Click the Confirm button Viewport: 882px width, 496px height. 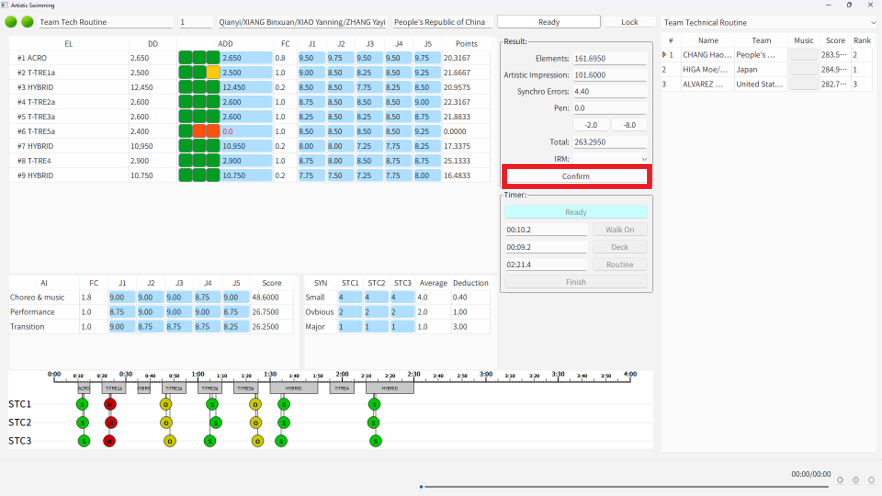[576, 176]
